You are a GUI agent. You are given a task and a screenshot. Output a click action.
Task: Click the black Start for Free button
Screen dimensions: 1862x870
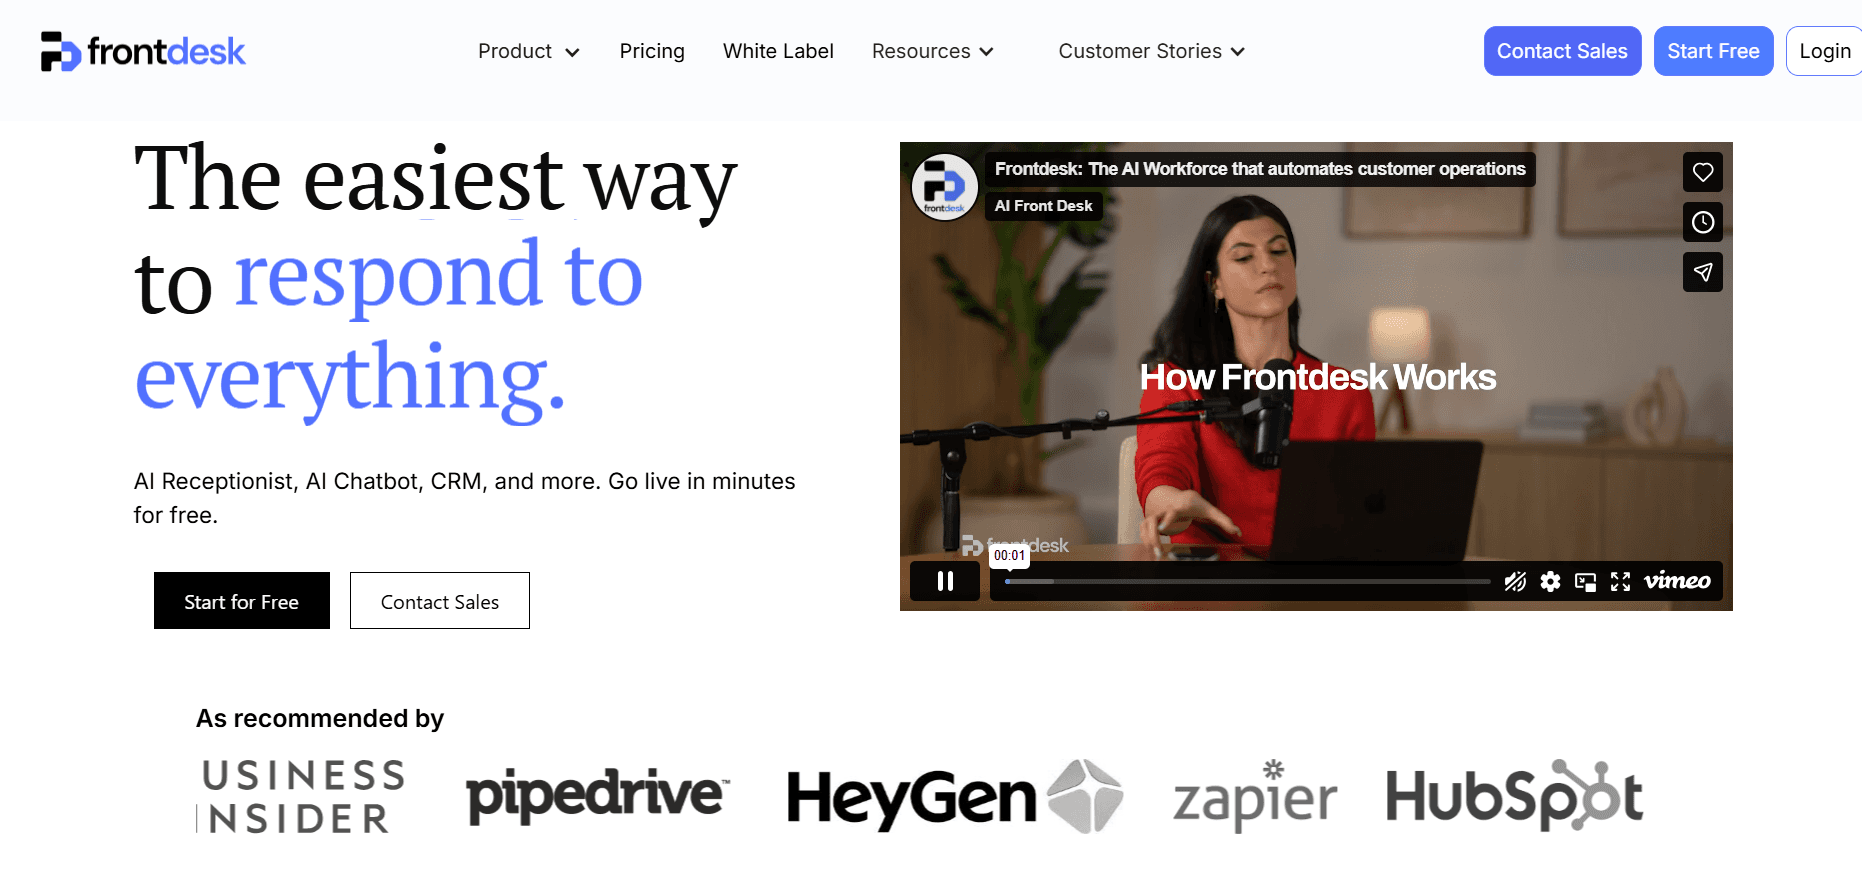(242, 601)
